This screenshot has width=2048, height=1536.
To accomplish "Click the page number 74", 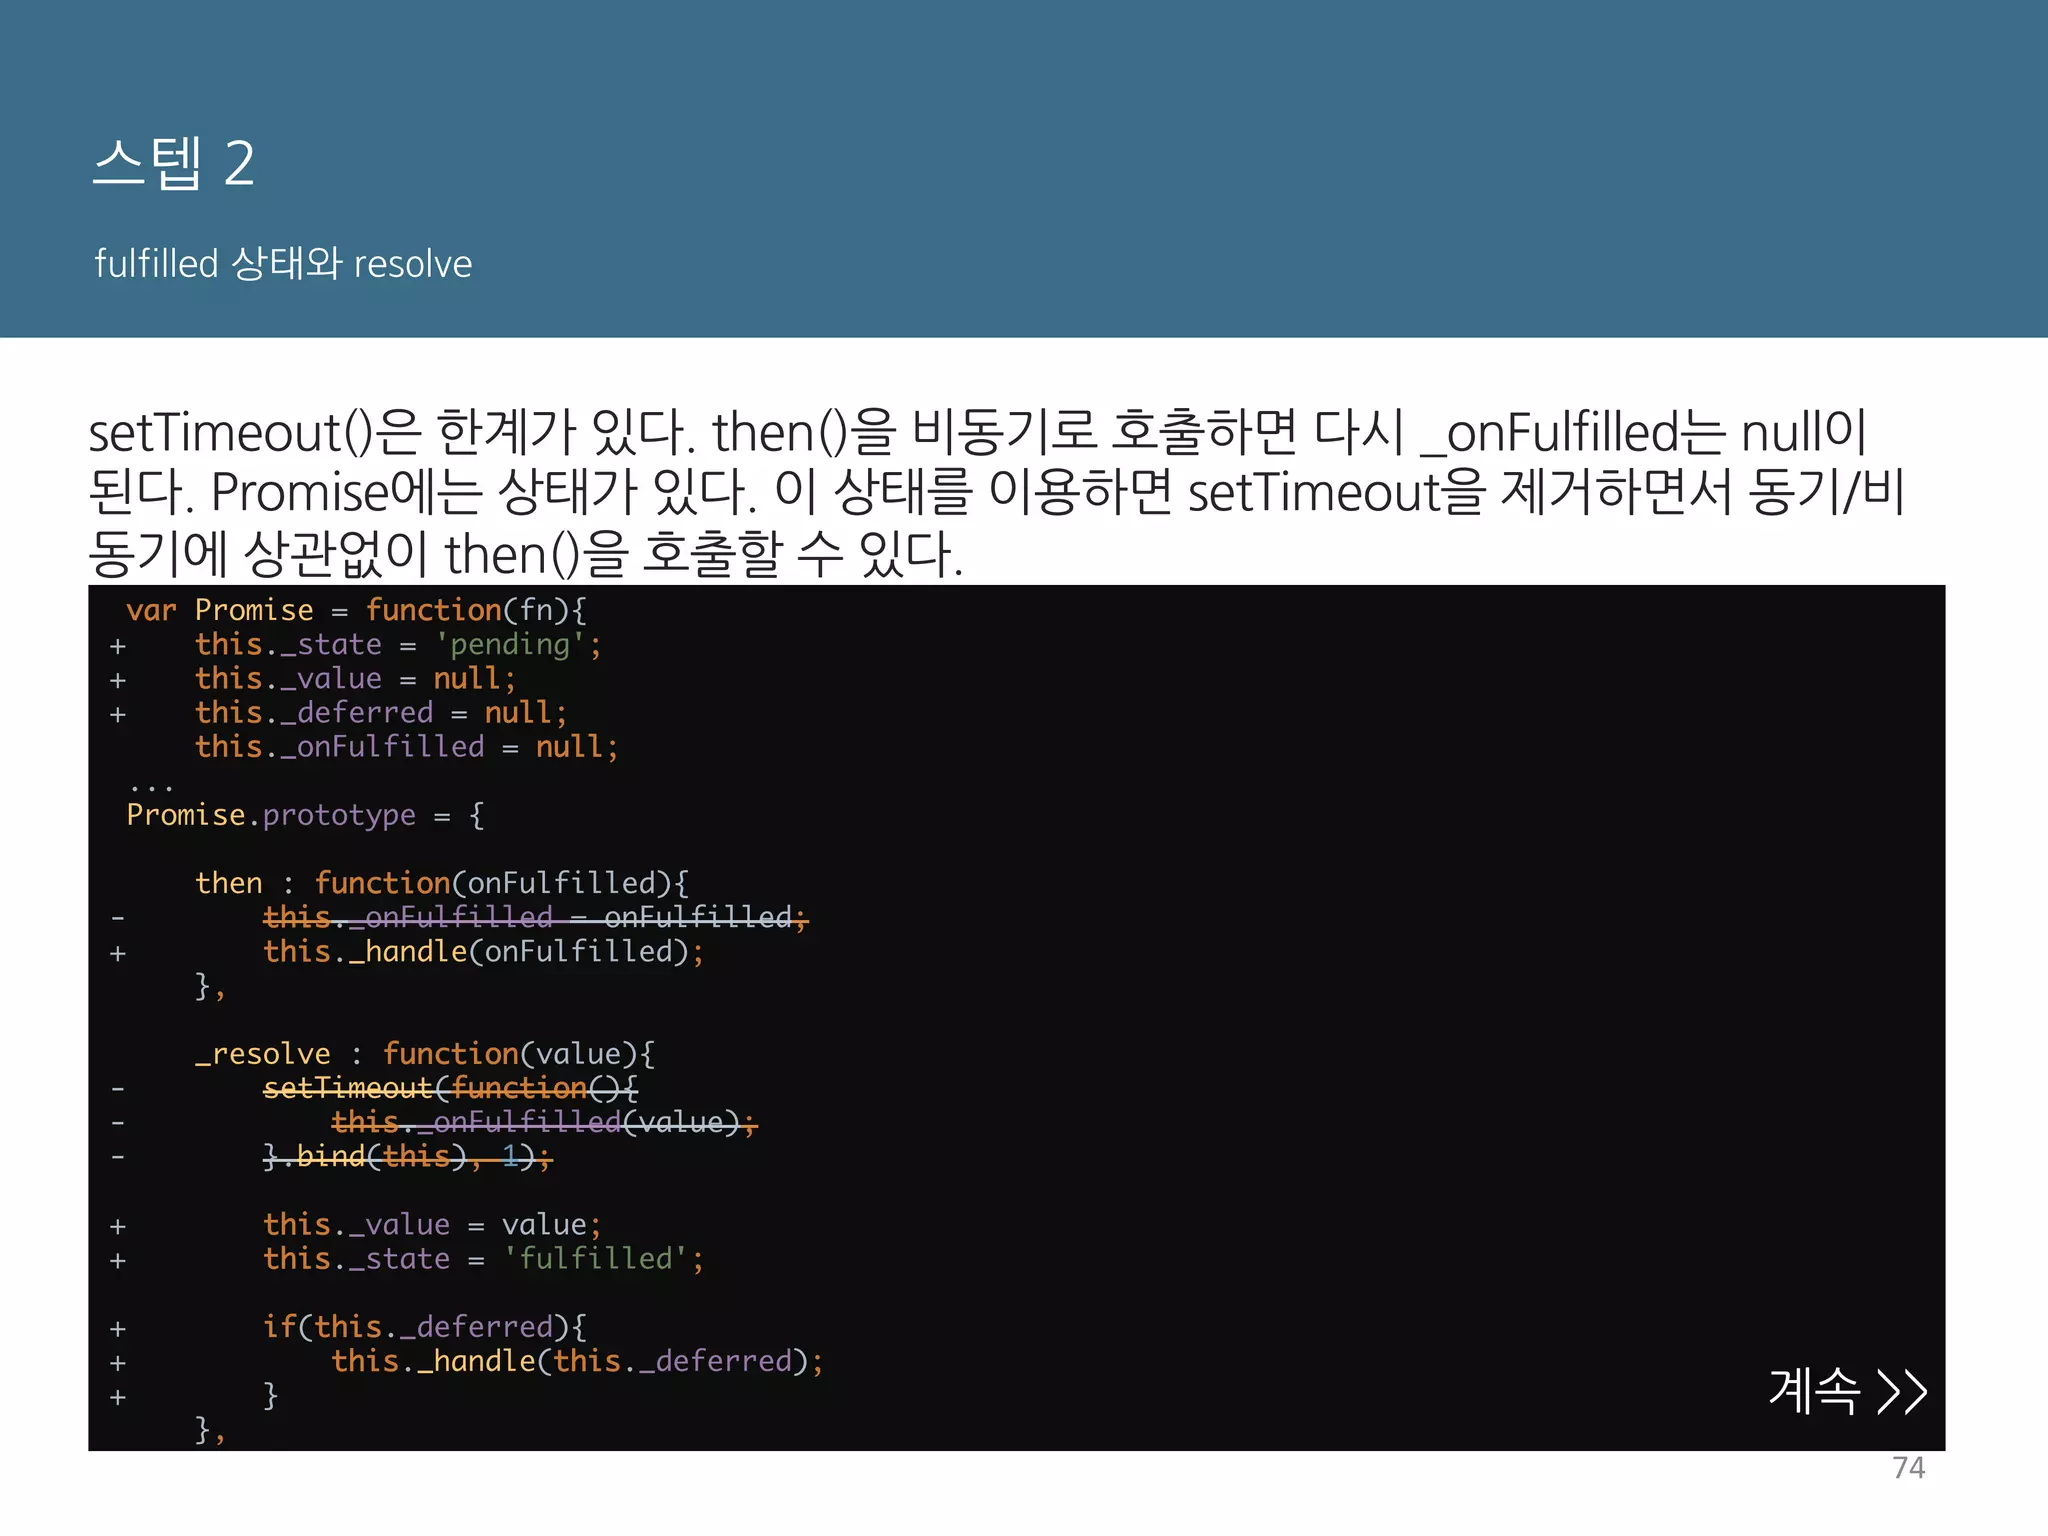I will (1908, 1467).
